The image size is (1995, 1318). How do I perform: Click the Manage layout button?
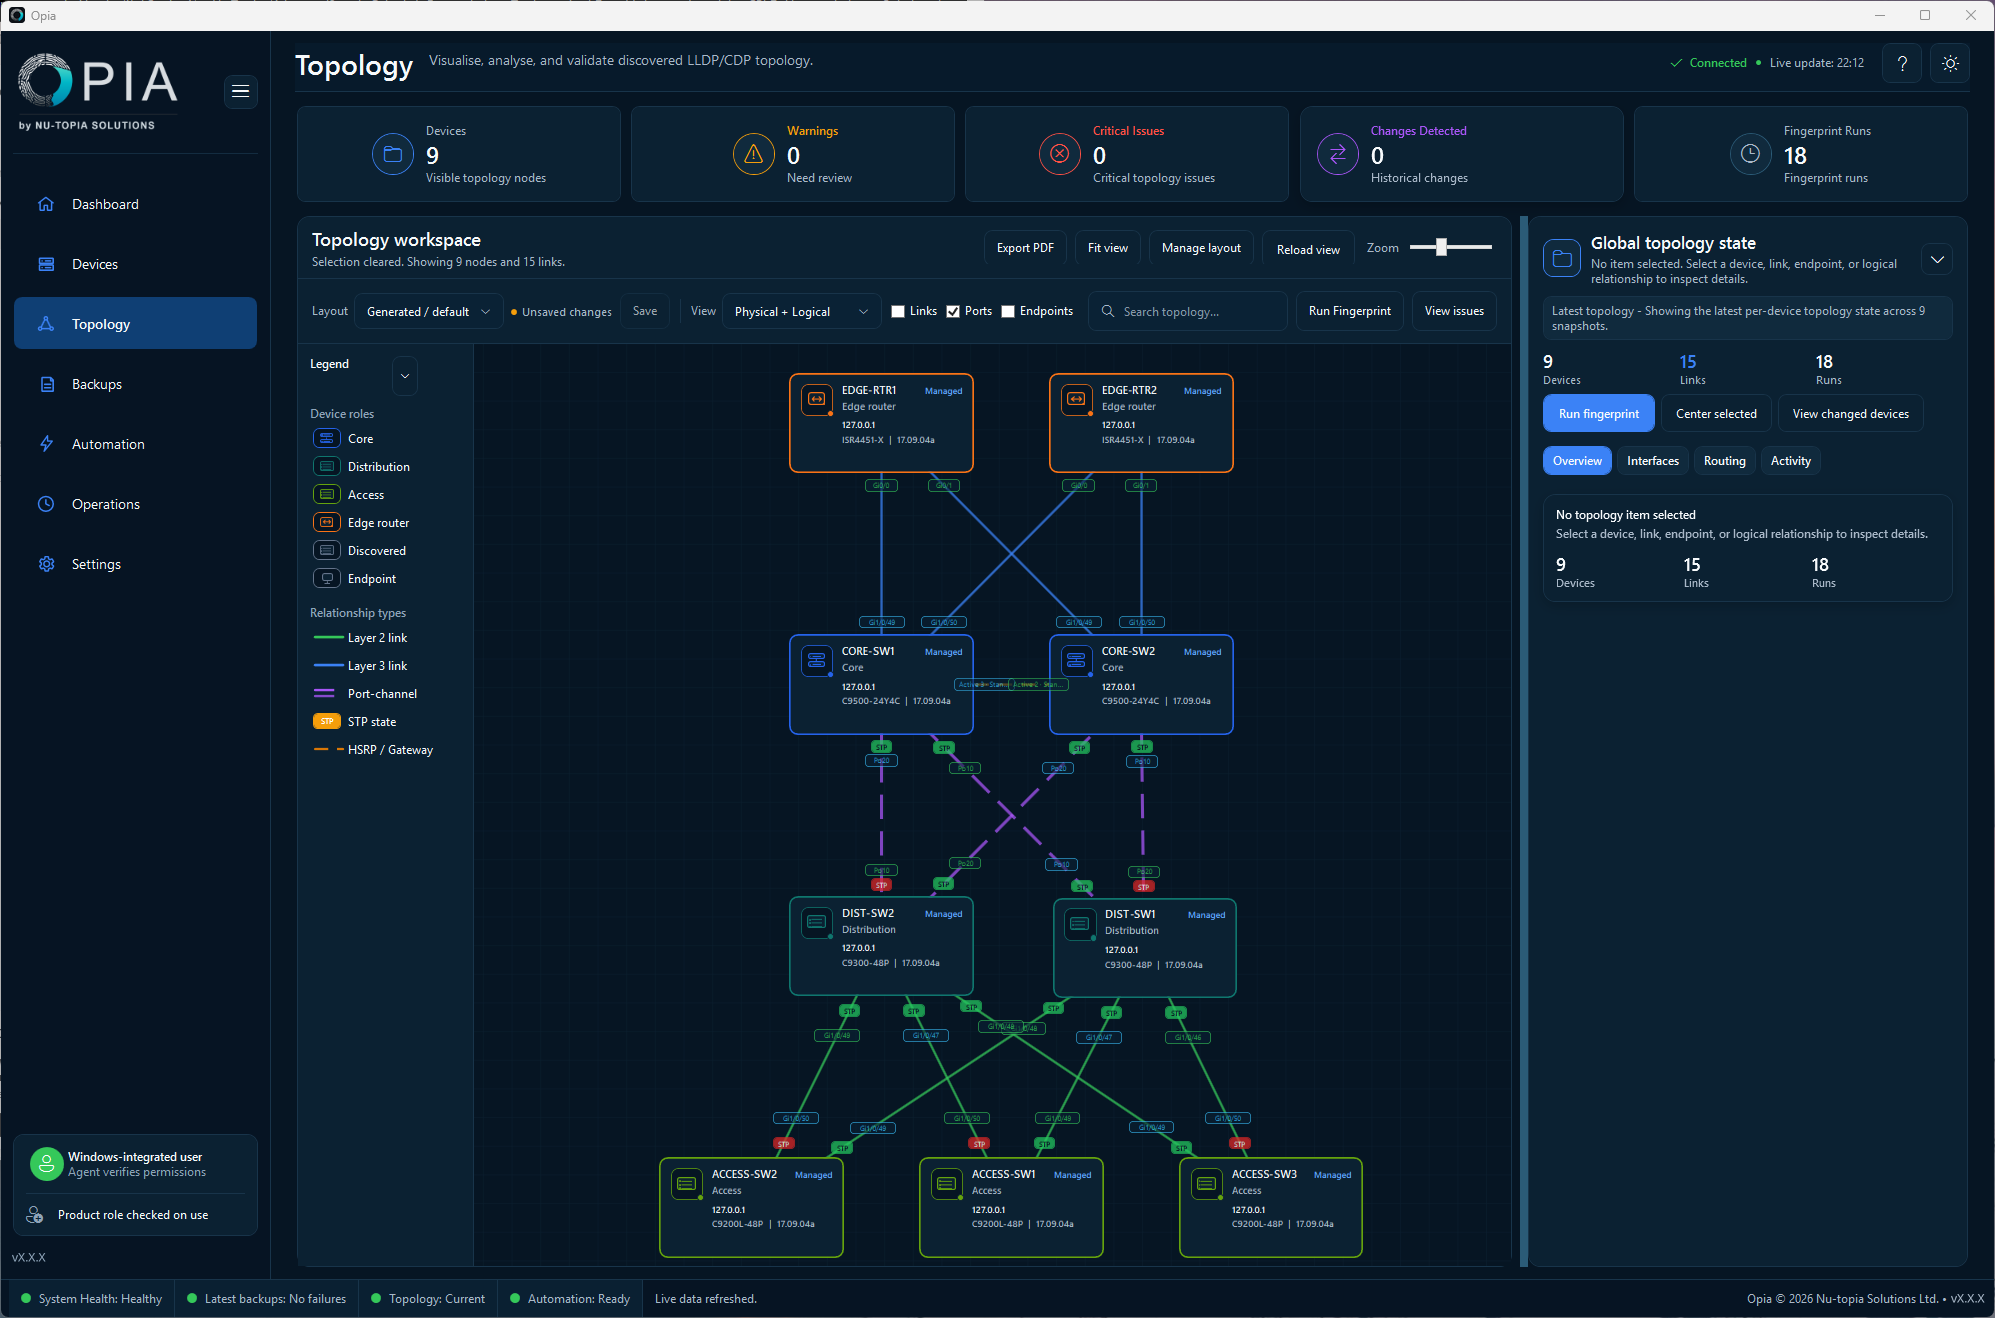coord(1201,248)
